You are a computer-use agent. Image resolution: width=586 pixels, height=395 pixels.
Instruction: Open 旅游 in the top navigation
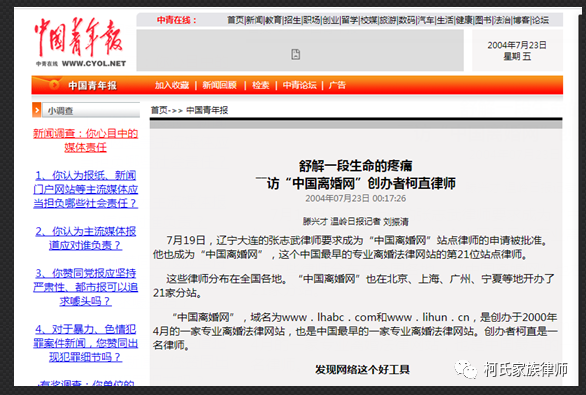(x=388, y=20)
